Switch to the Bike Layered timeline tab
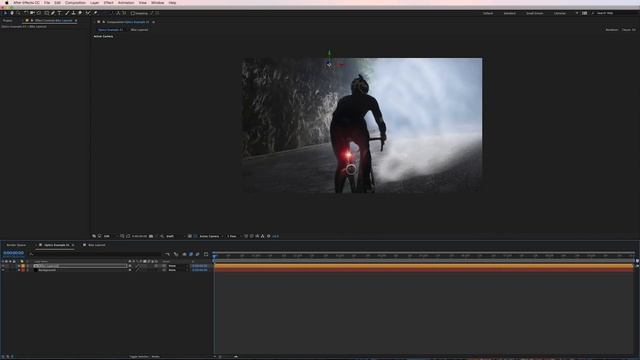640x360 pixels. [97, 245]
